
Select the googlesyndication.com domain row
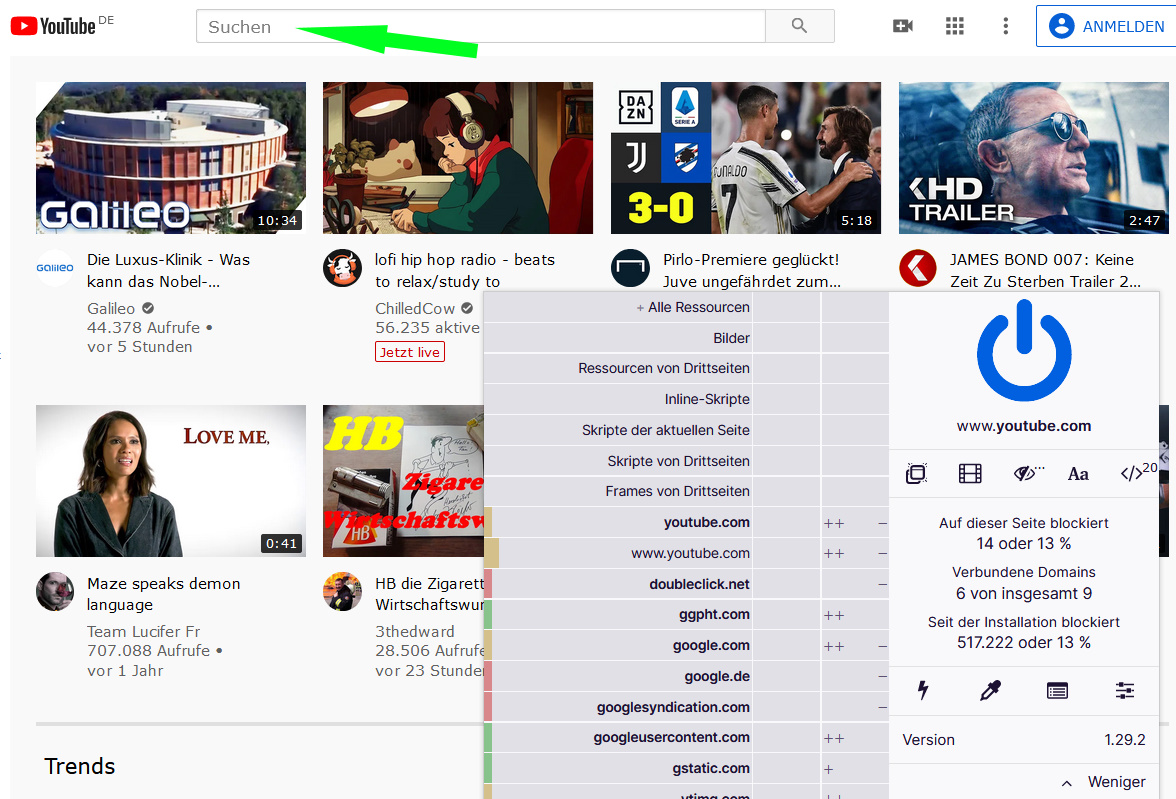coord(617,707)
